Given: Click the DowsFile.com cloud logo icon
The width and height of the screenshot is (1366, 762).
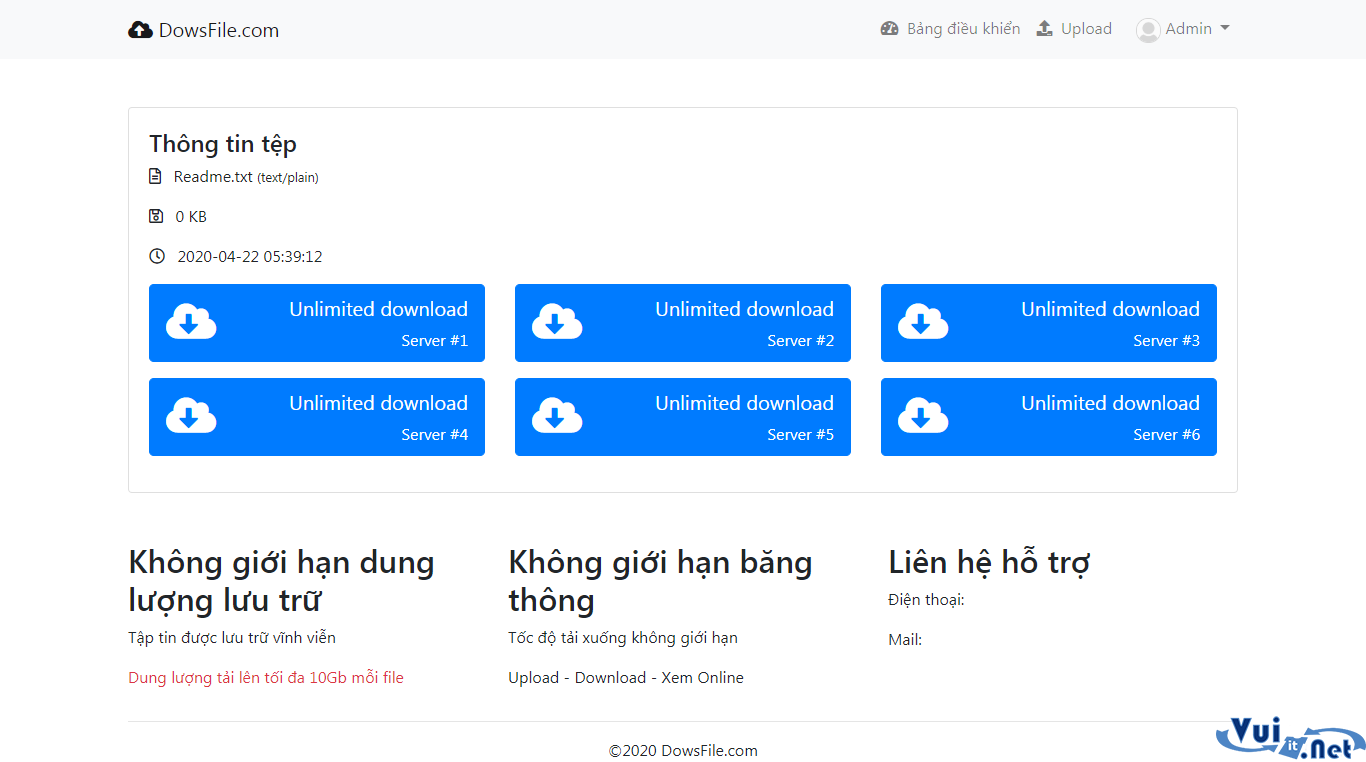Looking at the screenshot, I should pos(140,30).
